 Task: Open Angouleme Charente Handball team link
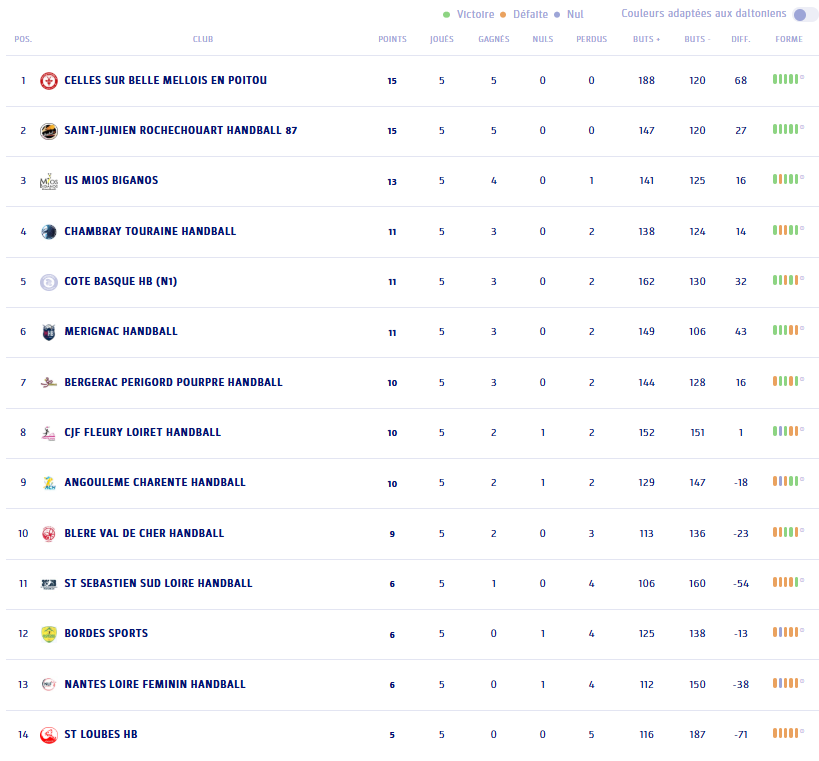(x=154, y=483)
